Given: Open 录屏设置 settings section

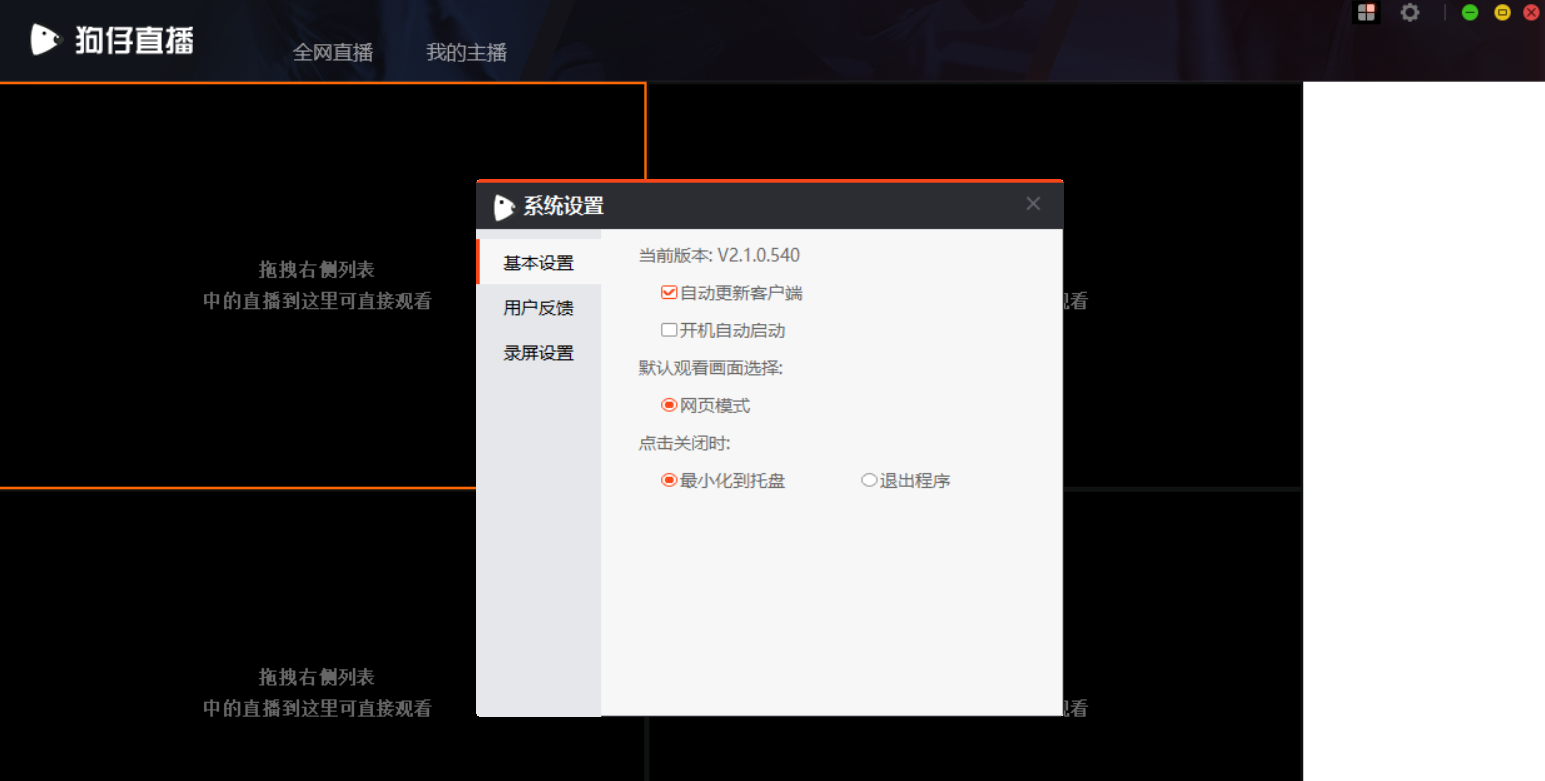Looking at the screenshot, I should (539, 352).
